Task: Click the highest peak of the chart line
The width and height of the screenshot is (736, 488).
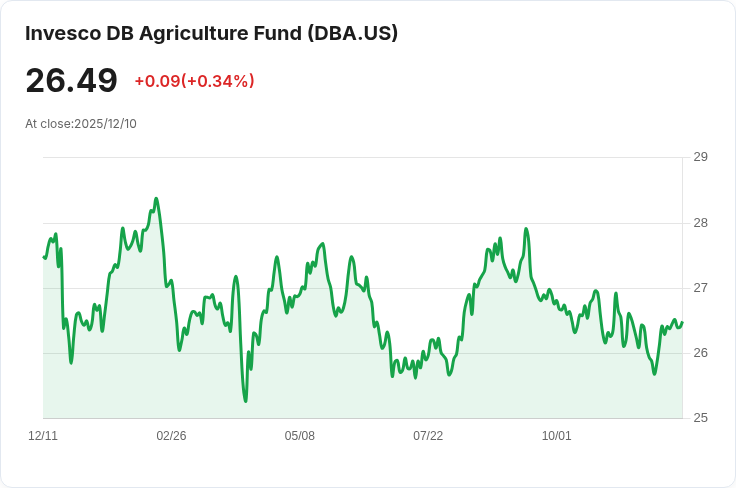Action: coord(156,199)
